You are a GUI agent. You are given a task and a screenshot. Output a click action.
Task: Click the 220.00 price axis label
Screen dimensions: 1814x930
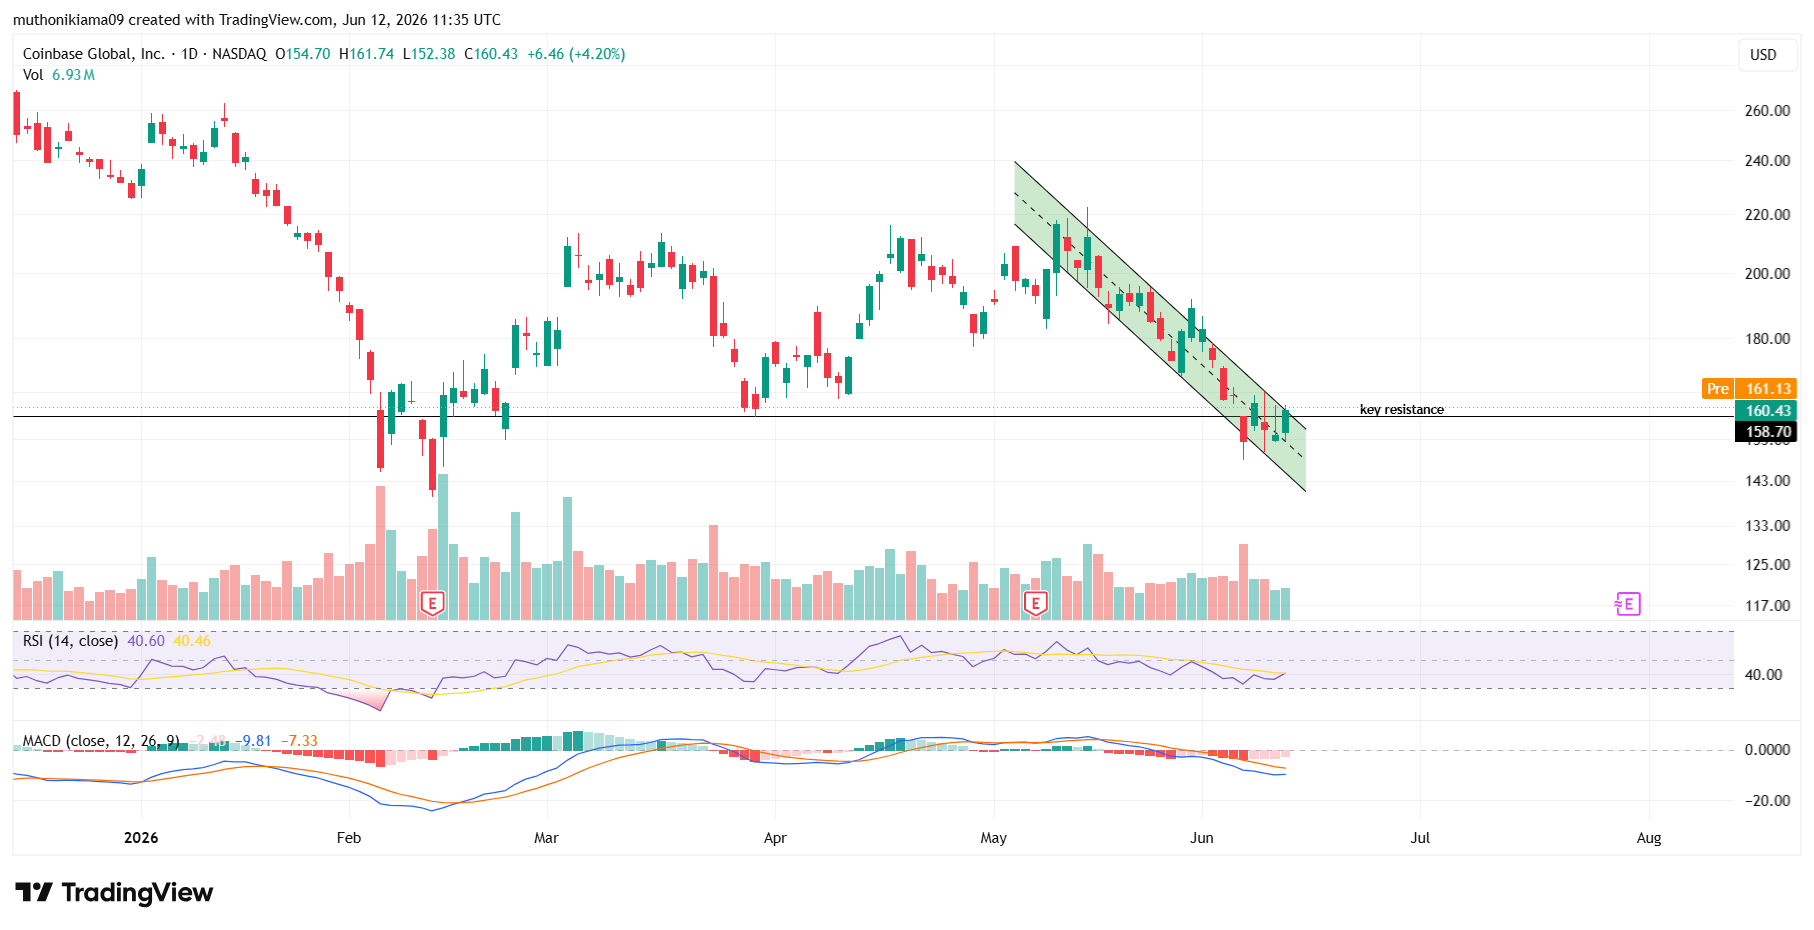pyautogui.click(x=1767, y=214)
